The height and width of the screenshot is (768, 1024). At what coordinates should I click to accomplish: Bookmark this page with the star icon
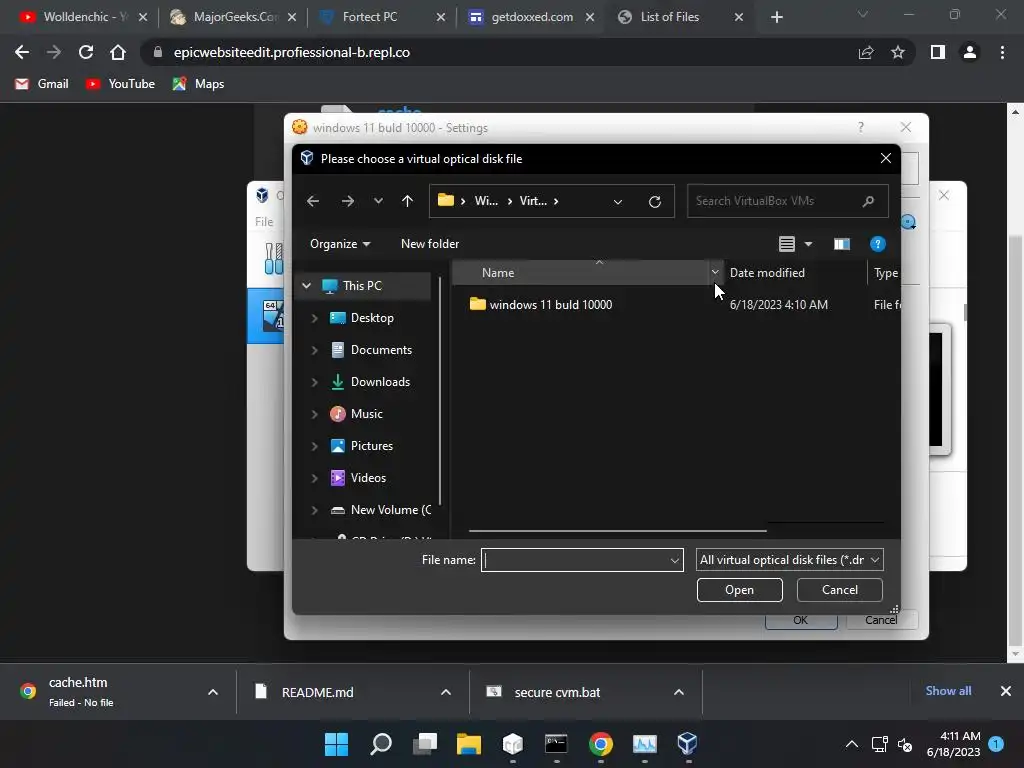click(898, 52)
